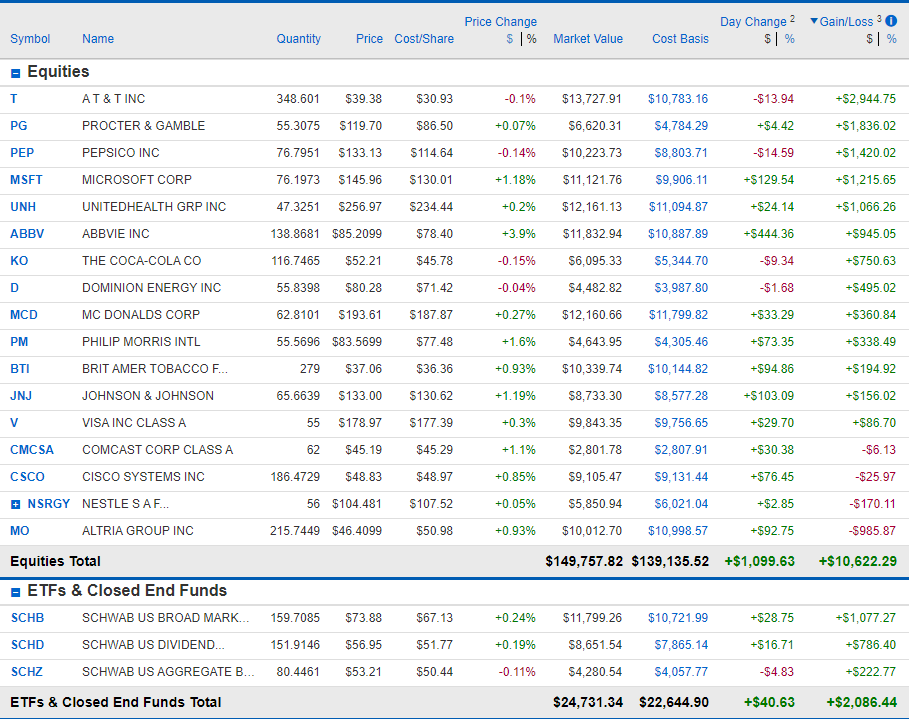The height and width of the screenshot is (719, 909).
Task: Sort by Cost Basis column
Action: point(681,39)
